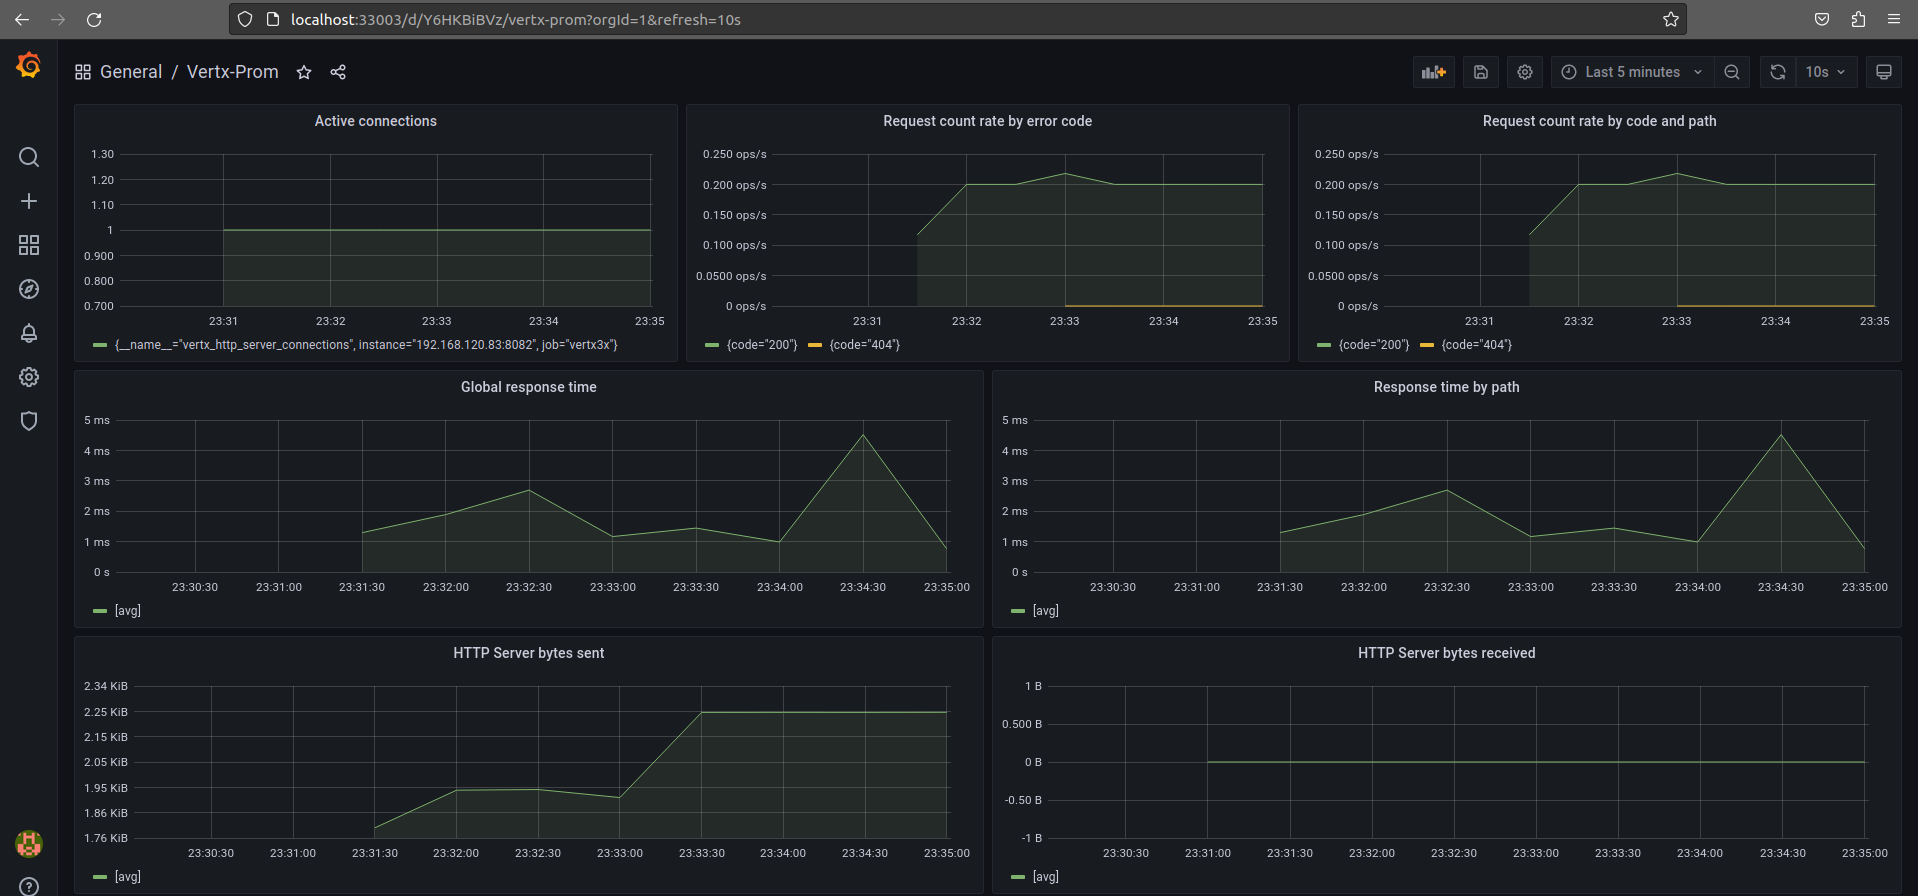Screen dimensions: 1918x896
Task: Open the Grafana home logo
Action: (x=29, y=66)
